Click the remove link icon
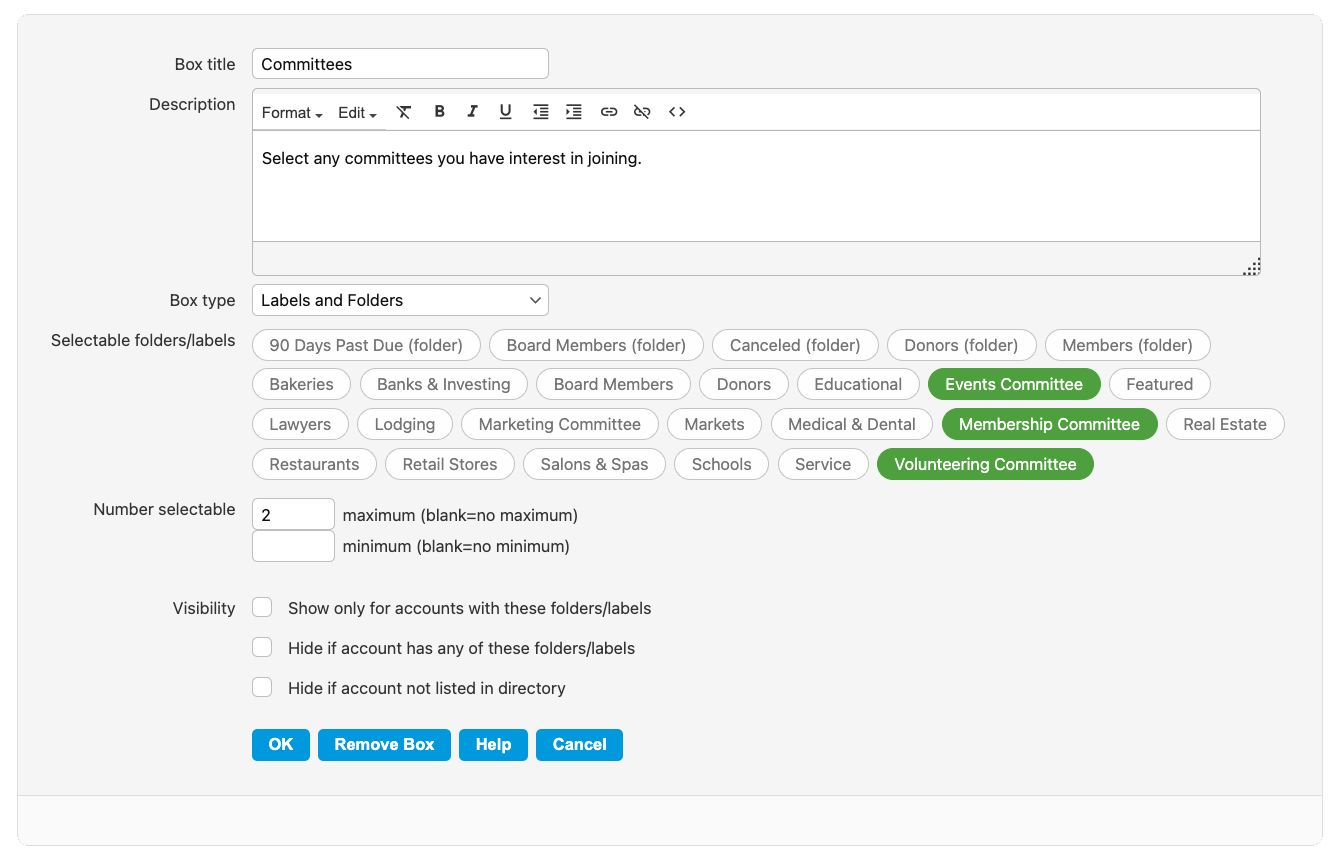This screenshot has height=856, width=1341. click(643, 112)
